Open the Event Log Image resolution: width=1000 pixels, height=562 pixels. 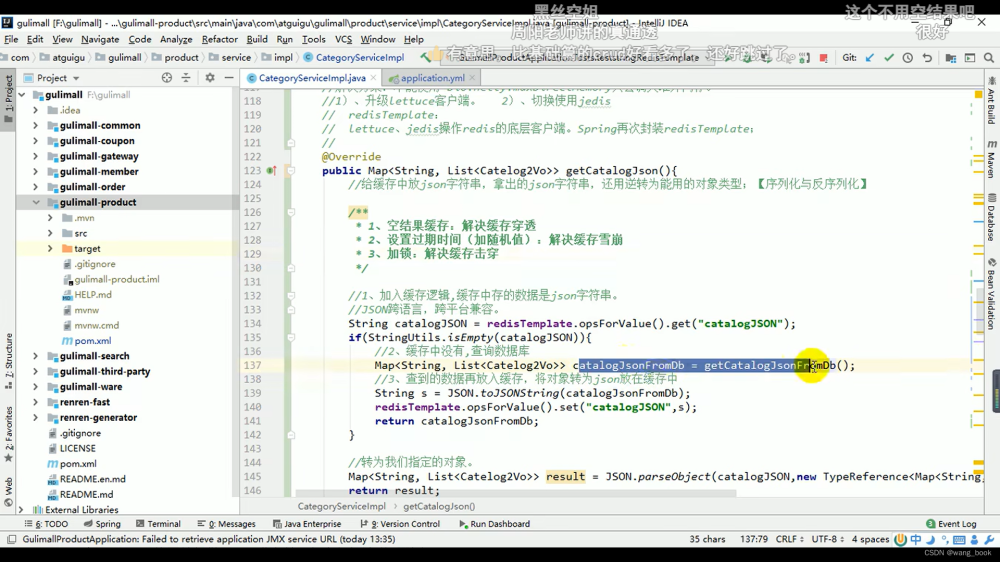click(951, 524)
